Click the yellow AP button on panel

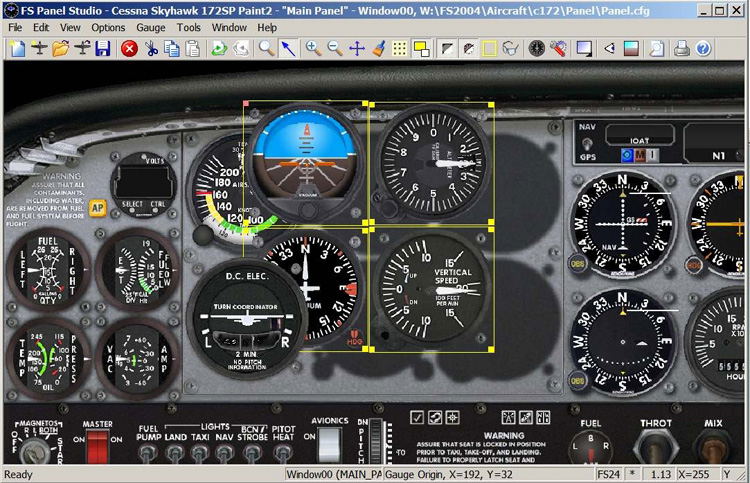[98, 208]
